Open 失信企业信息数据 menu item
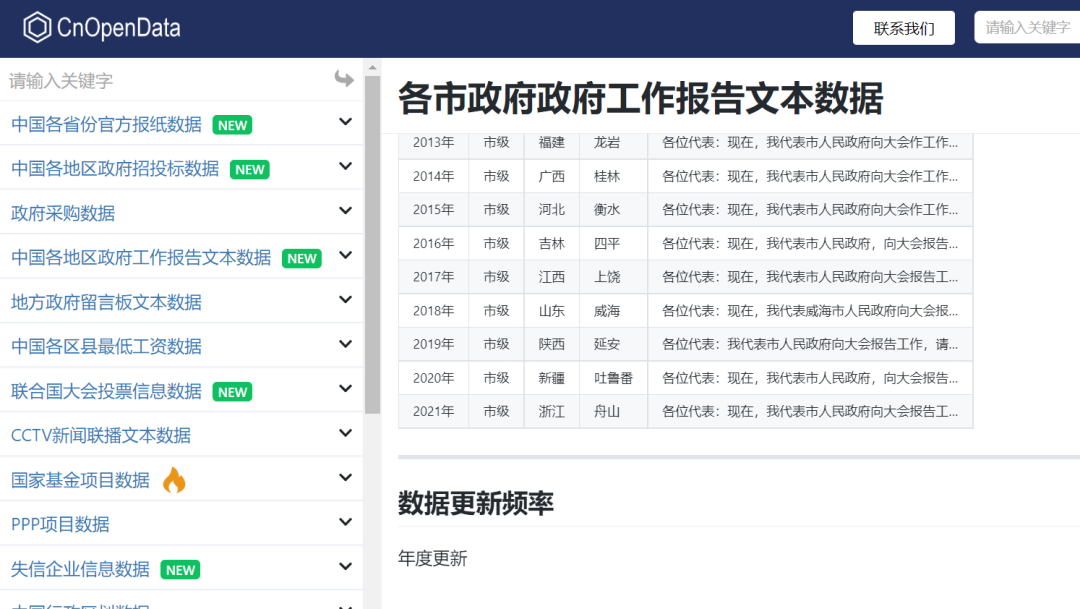The image size is (1080, 609). pos(80,569)
